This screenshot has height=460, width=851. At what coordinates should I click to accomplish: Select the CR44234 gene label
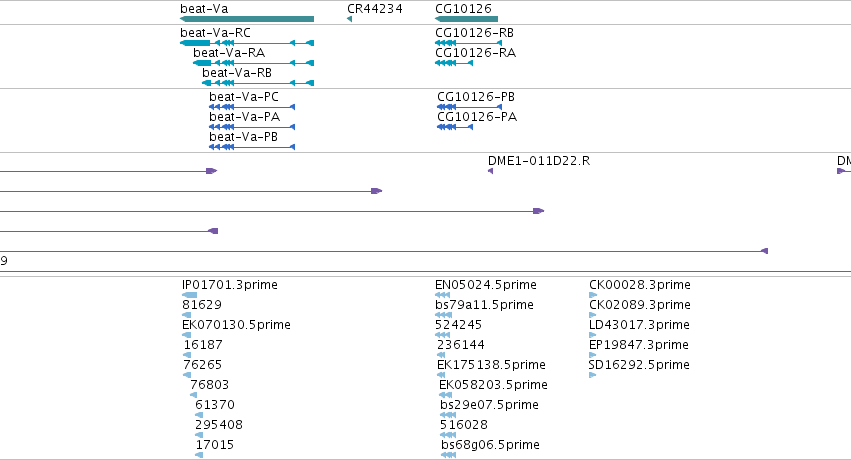pos(374,9)
